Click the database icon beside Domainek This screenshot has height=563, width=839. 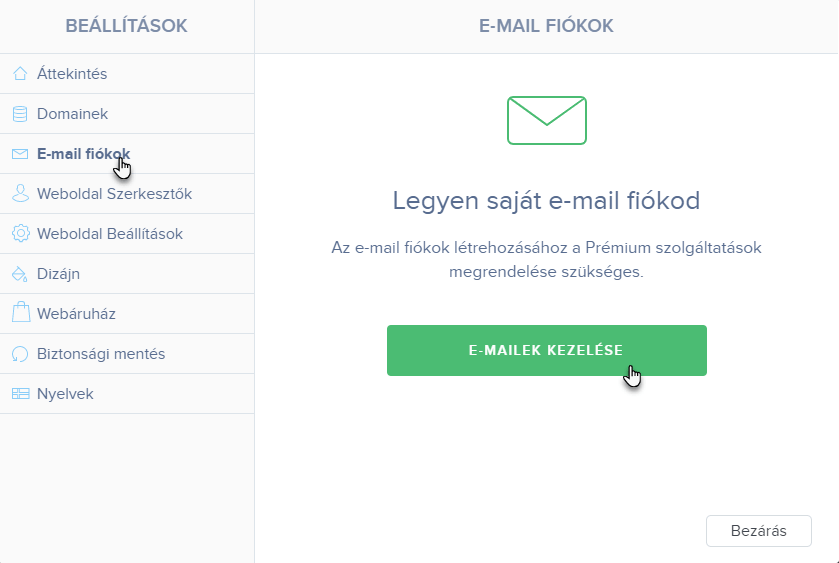[x=20, y=113]
